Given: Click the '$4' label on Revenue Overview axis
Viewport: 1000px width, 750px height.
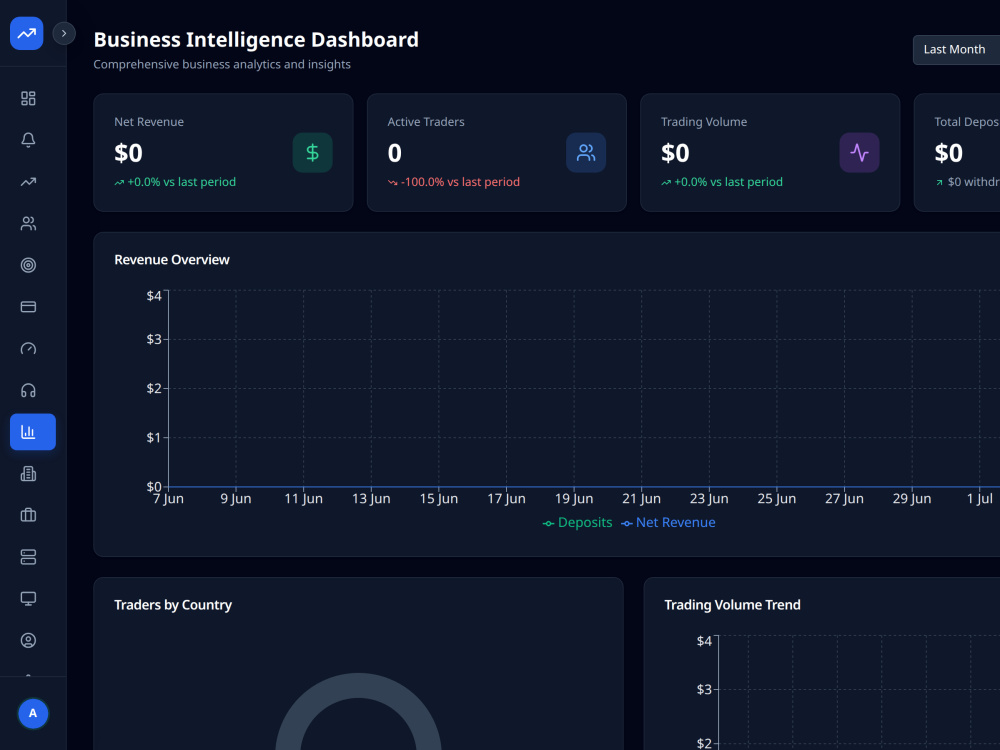Looking at the screenshot, I should 154,296.
